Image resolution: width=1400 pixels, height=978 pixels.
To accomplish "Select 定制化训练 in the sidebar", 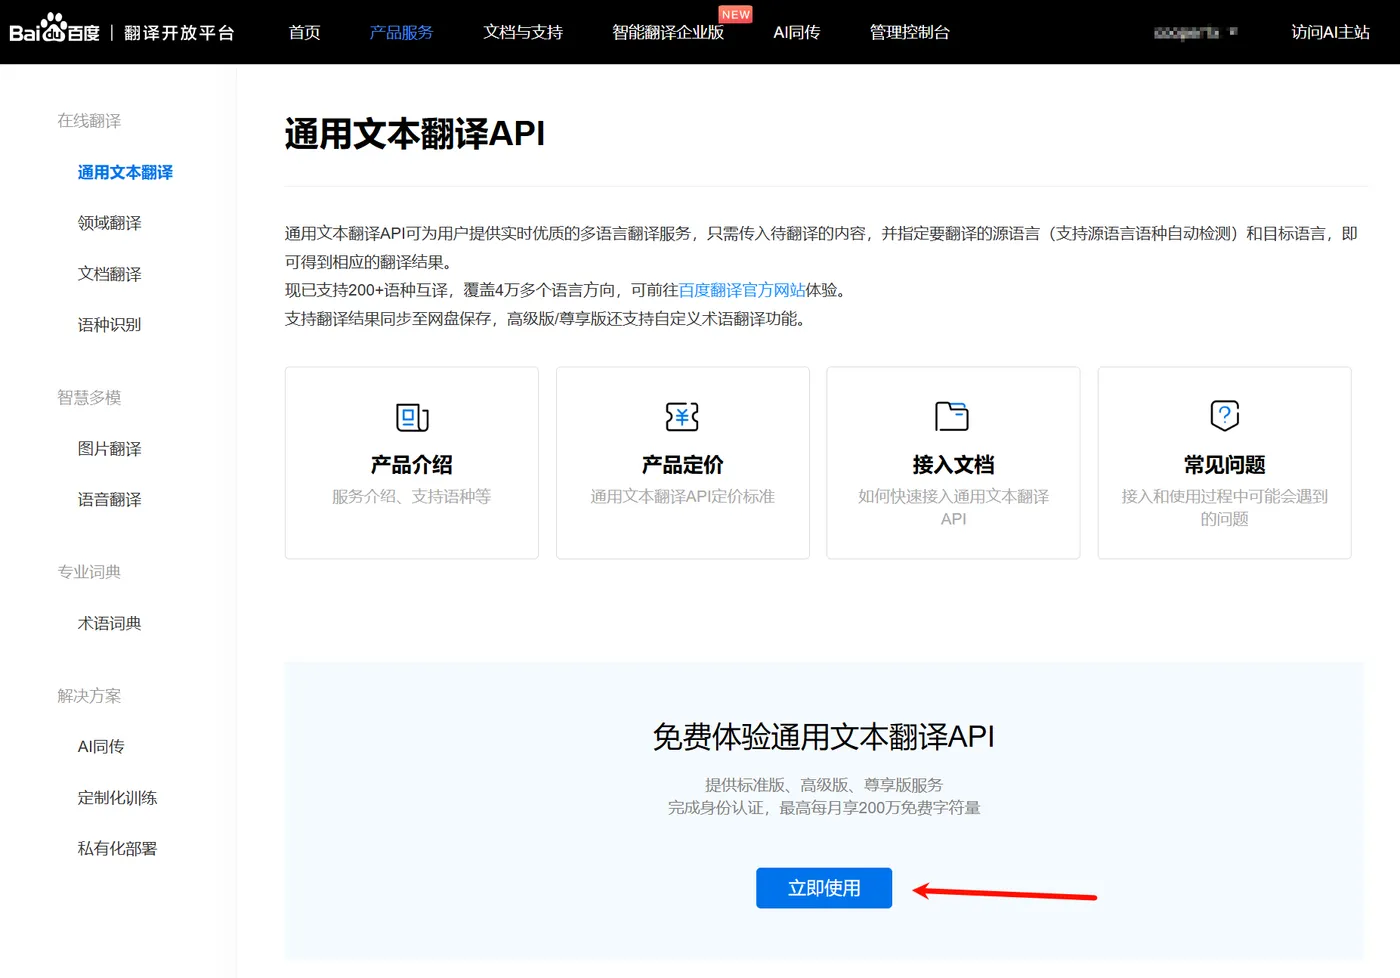I will [117, 798].
